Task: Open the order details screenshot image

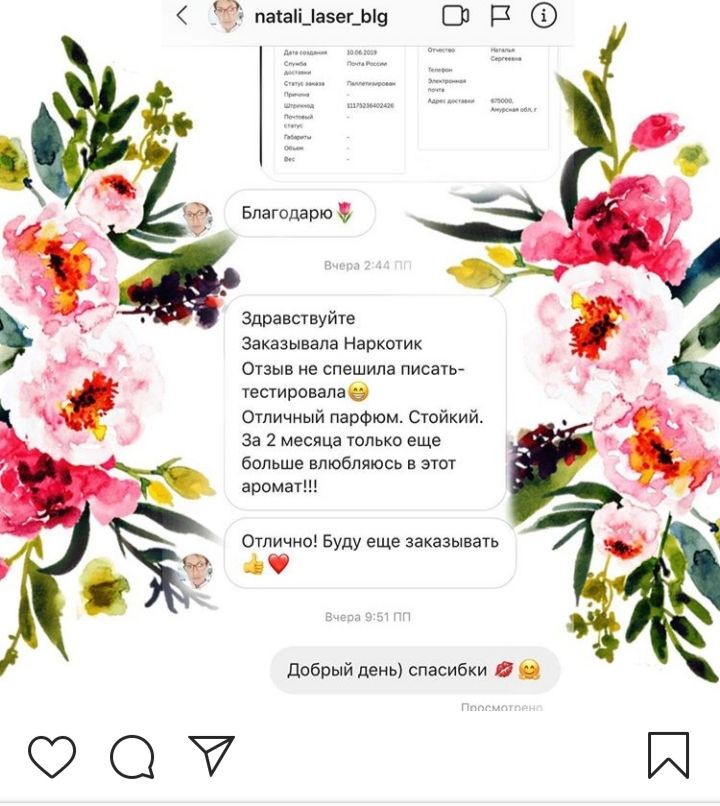Action: click(409, 113)
